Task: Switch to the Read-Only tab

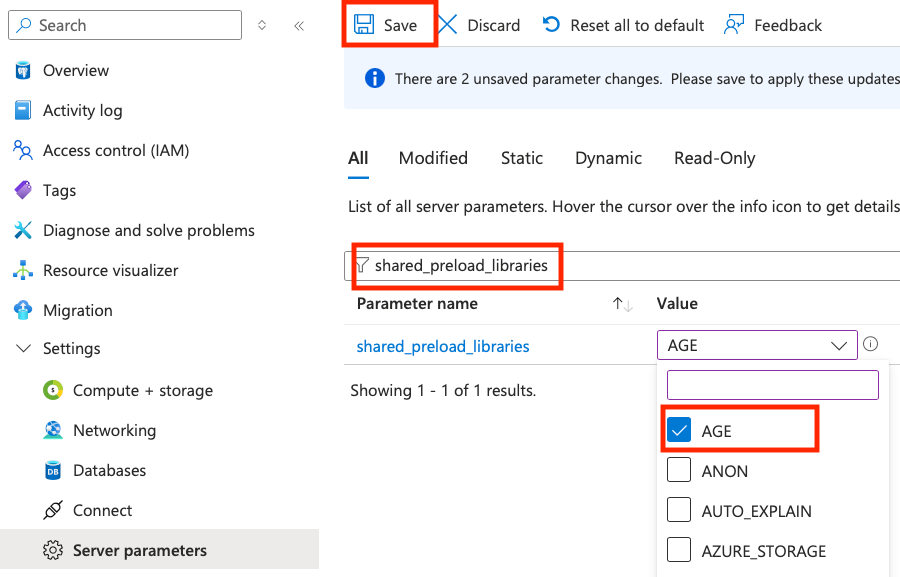Action: 715,158
